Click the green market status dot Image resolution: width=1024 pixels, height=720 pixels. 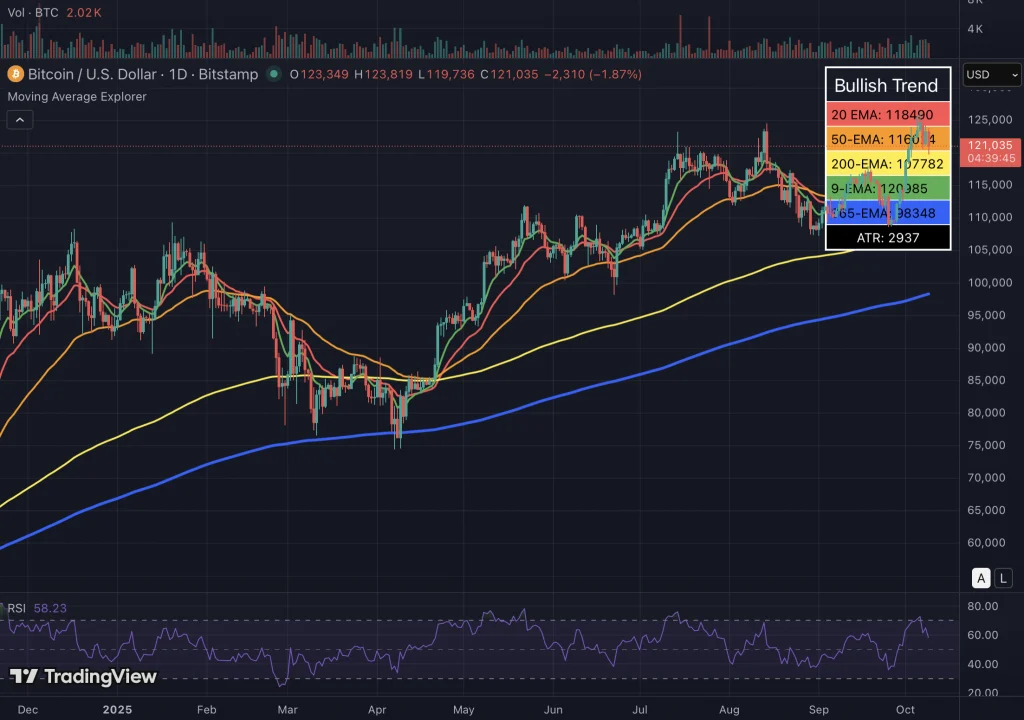pyautogui.click(x=275, y=74)
